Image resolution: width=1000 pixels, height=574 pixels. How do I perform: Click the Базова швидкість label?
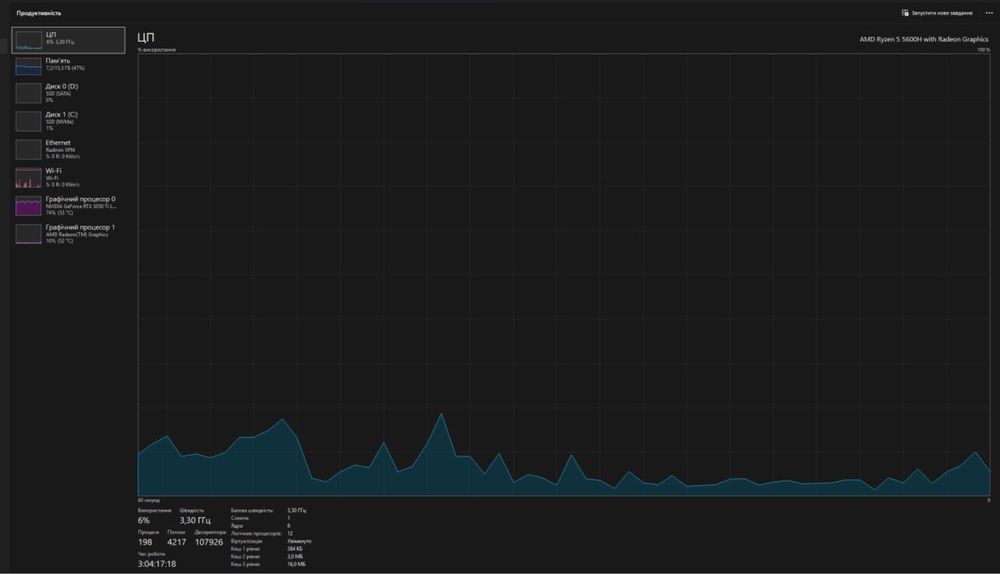pos(251,510)
